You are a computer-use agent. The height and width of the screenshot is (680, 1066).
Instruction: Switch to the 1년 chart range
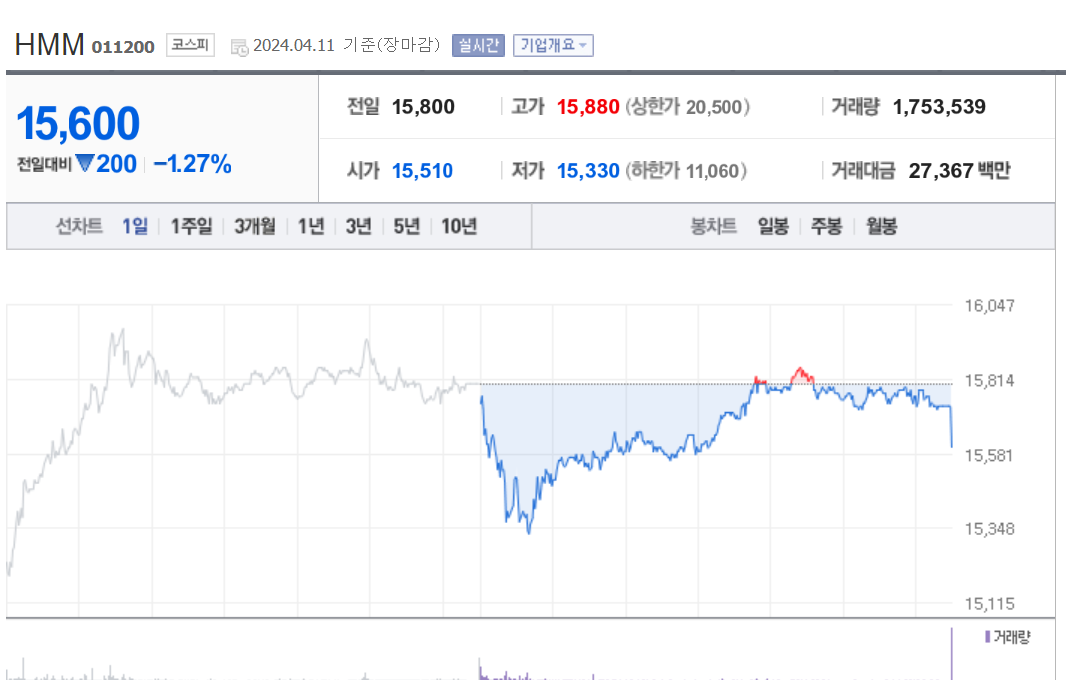click(311, 226)
